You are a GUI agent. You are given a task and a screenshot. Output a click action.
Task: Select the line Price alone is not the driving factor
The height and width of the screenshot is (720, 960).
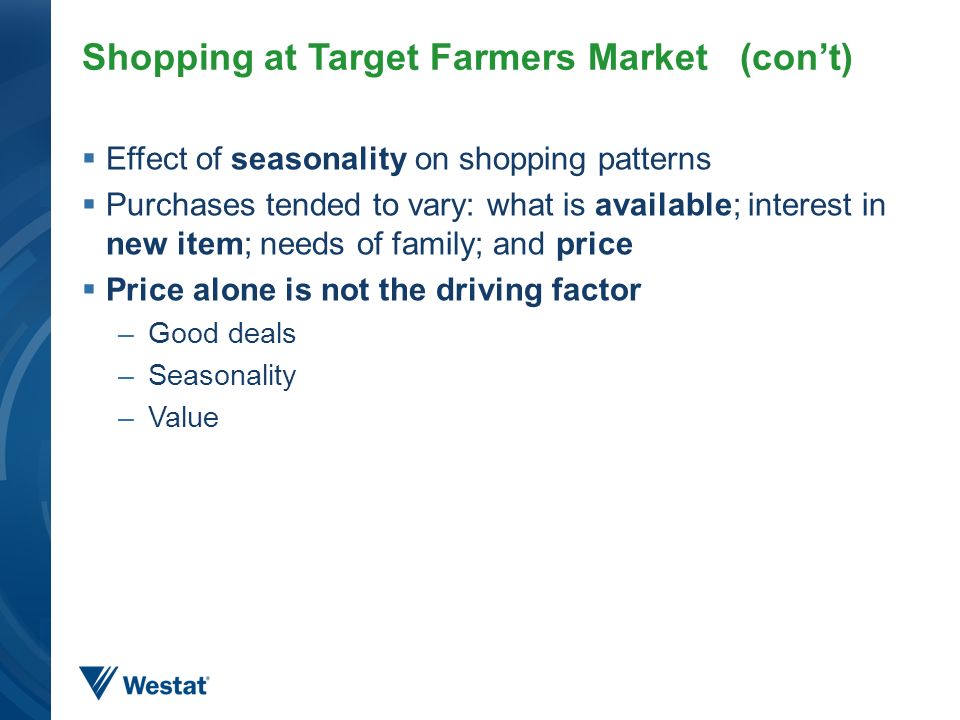pos(373,290)
